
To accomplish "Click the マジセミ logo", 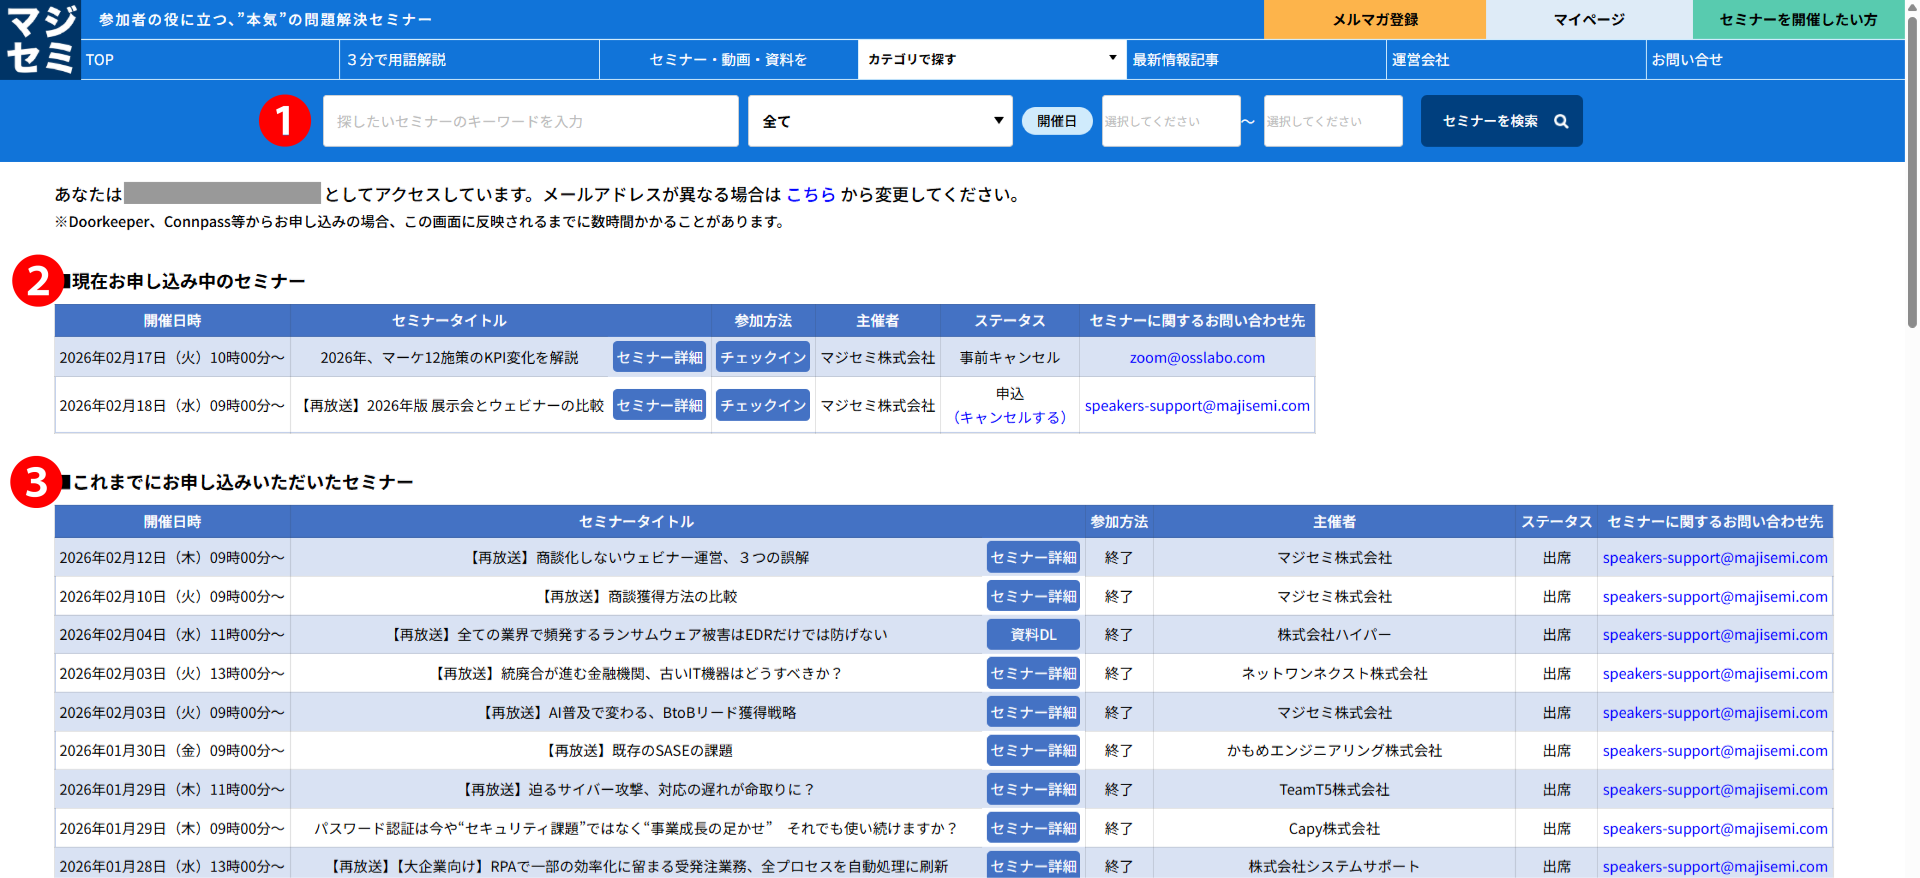I will tap(40, 40).
